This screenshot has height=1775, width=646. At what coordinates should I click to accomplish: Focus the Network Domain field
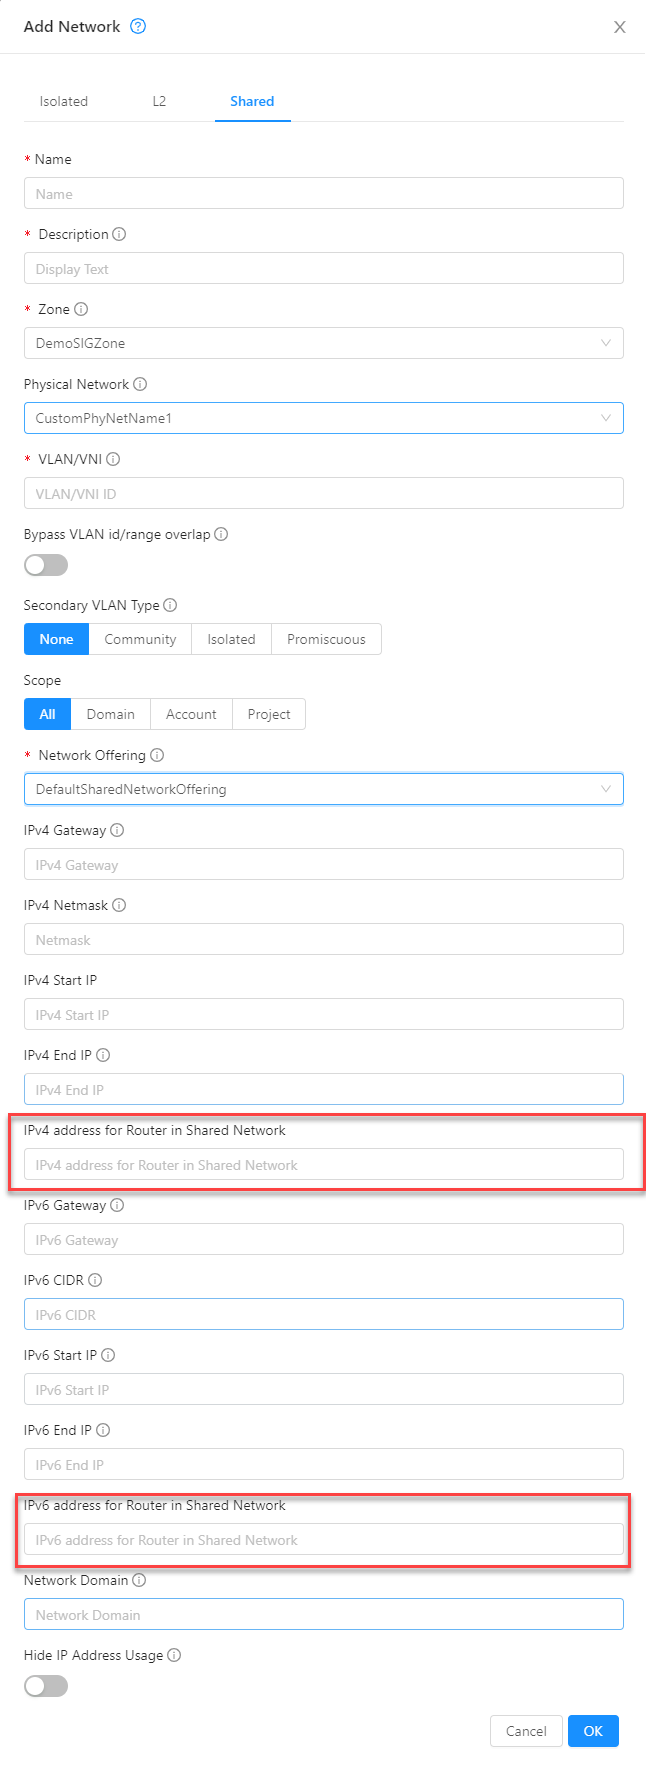[x=324, y=1614]
